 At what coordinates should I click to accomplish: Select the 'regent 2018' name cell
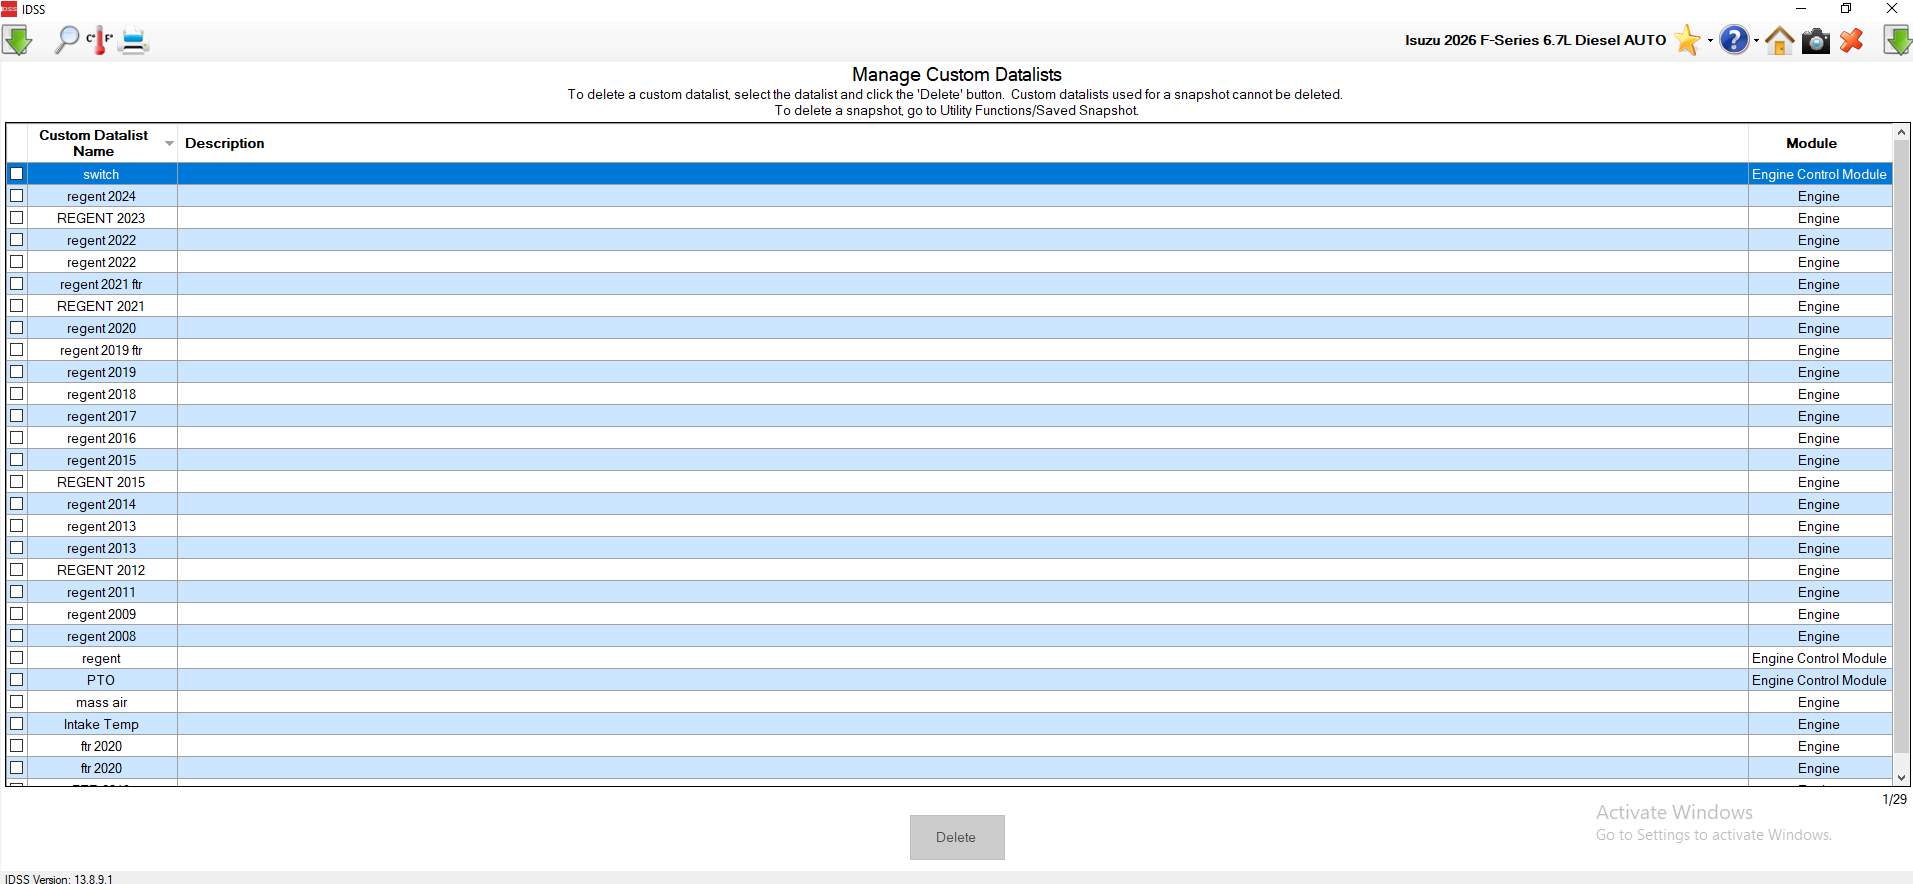click(x=101, y=394)
